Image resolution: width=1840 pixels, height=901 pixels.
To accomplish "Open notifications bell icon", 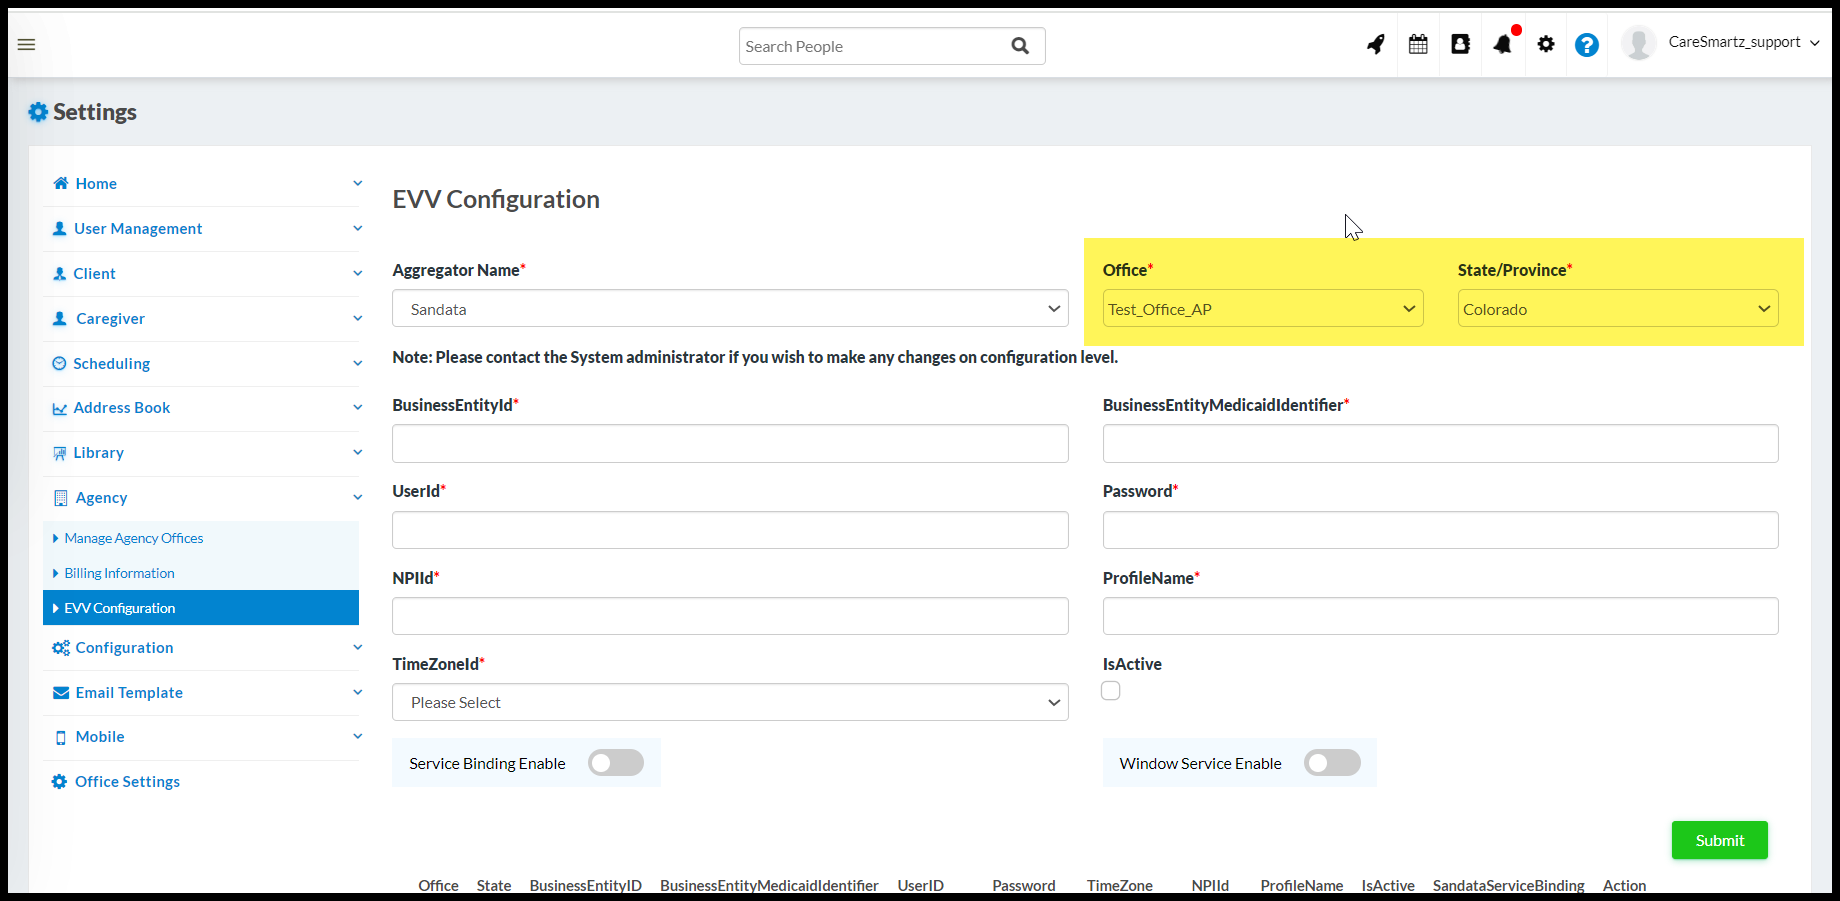I will pos(1503,44).
